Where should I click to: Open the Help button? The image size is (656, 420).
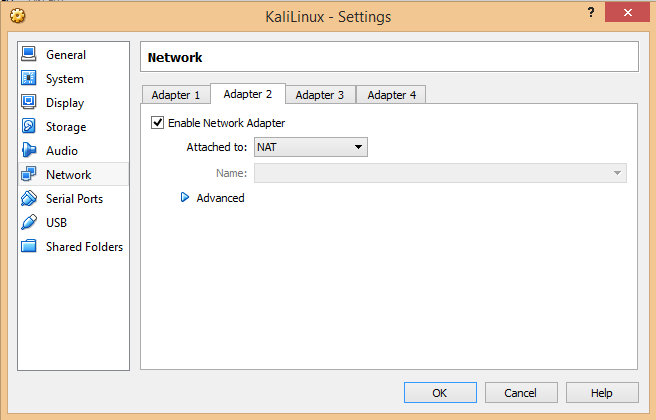click(602, 393)
